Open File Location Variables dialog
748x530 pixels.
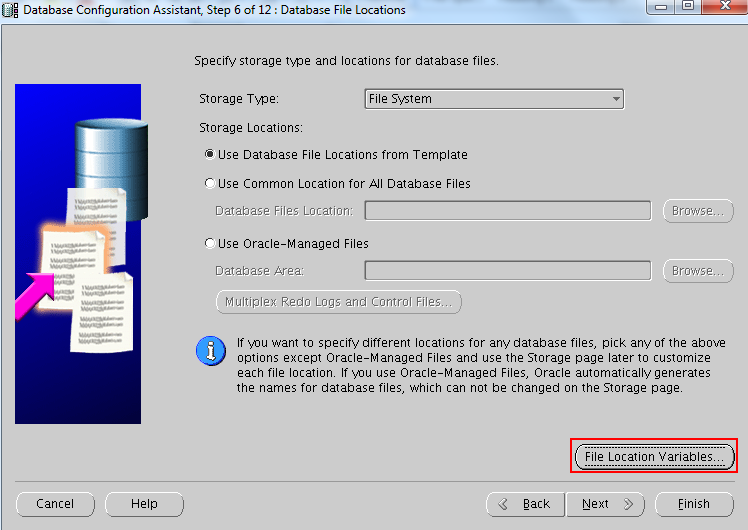654,457
